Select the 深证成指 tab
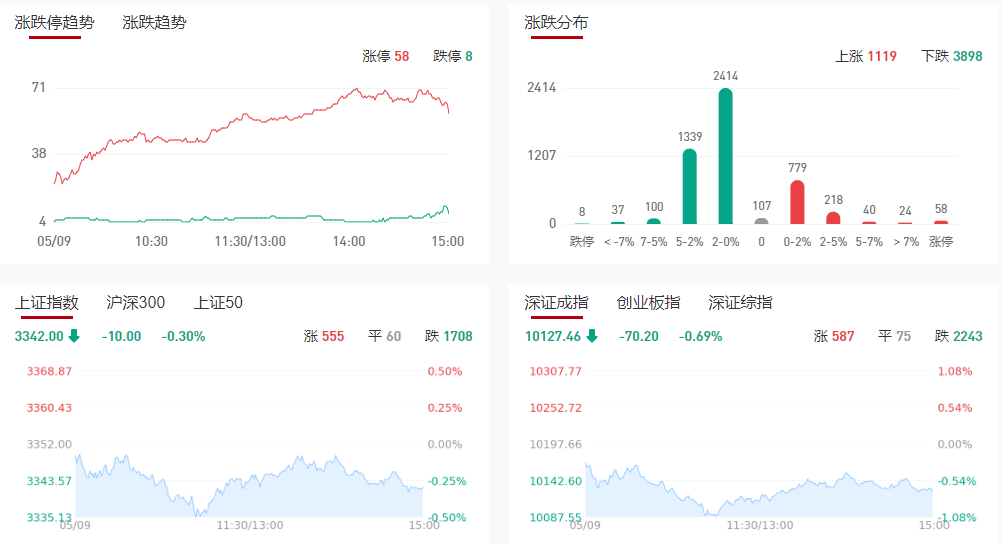 point(556,302)
